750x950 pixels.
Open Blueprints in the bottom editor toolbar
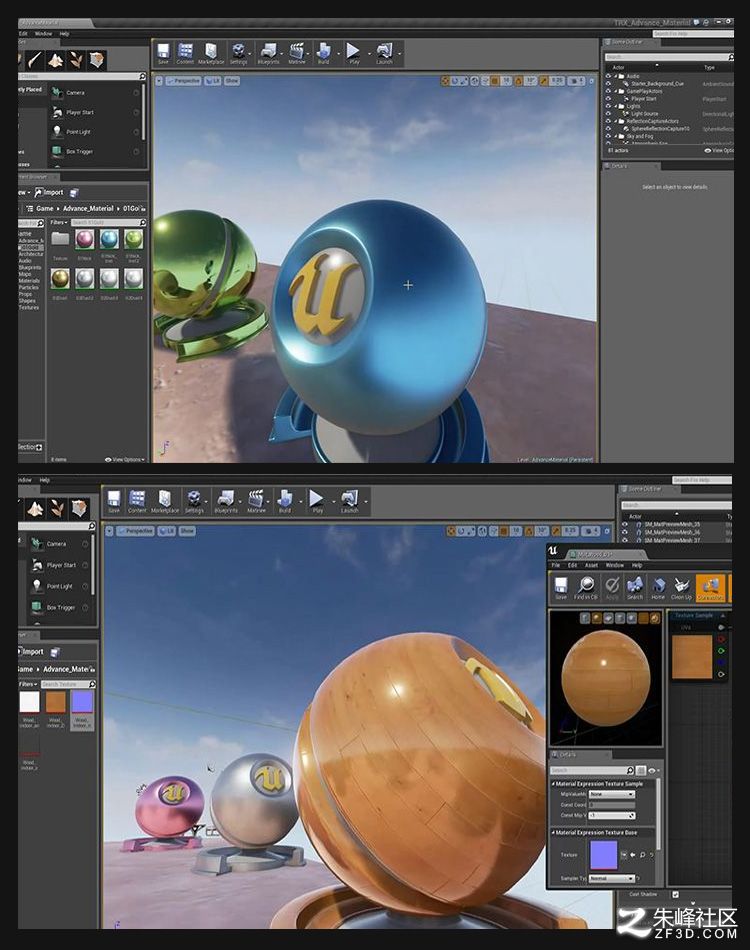coord(225,502)
